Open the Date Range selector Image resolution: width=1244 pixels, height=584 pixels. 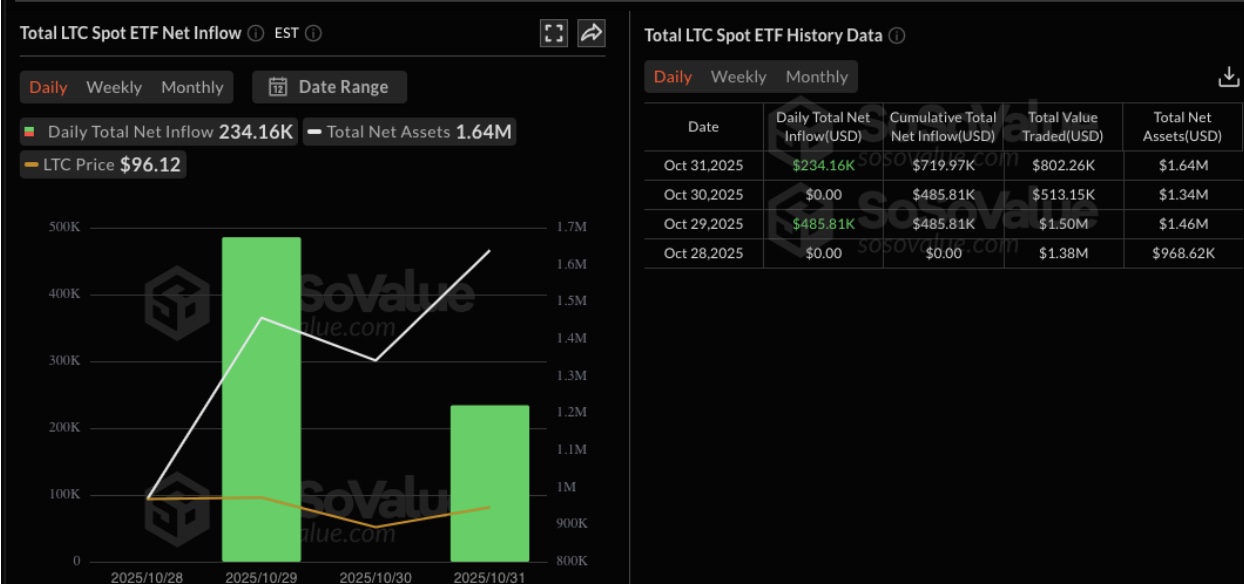(x=330, y=86)
